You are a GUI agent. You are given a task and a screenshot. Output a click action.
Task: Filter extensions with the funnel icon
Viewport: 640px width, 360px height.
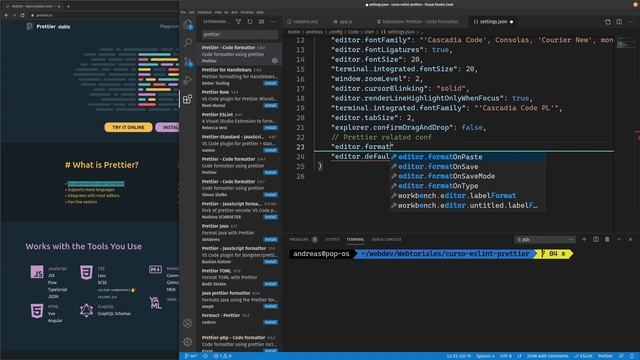[x=238, y=22]
